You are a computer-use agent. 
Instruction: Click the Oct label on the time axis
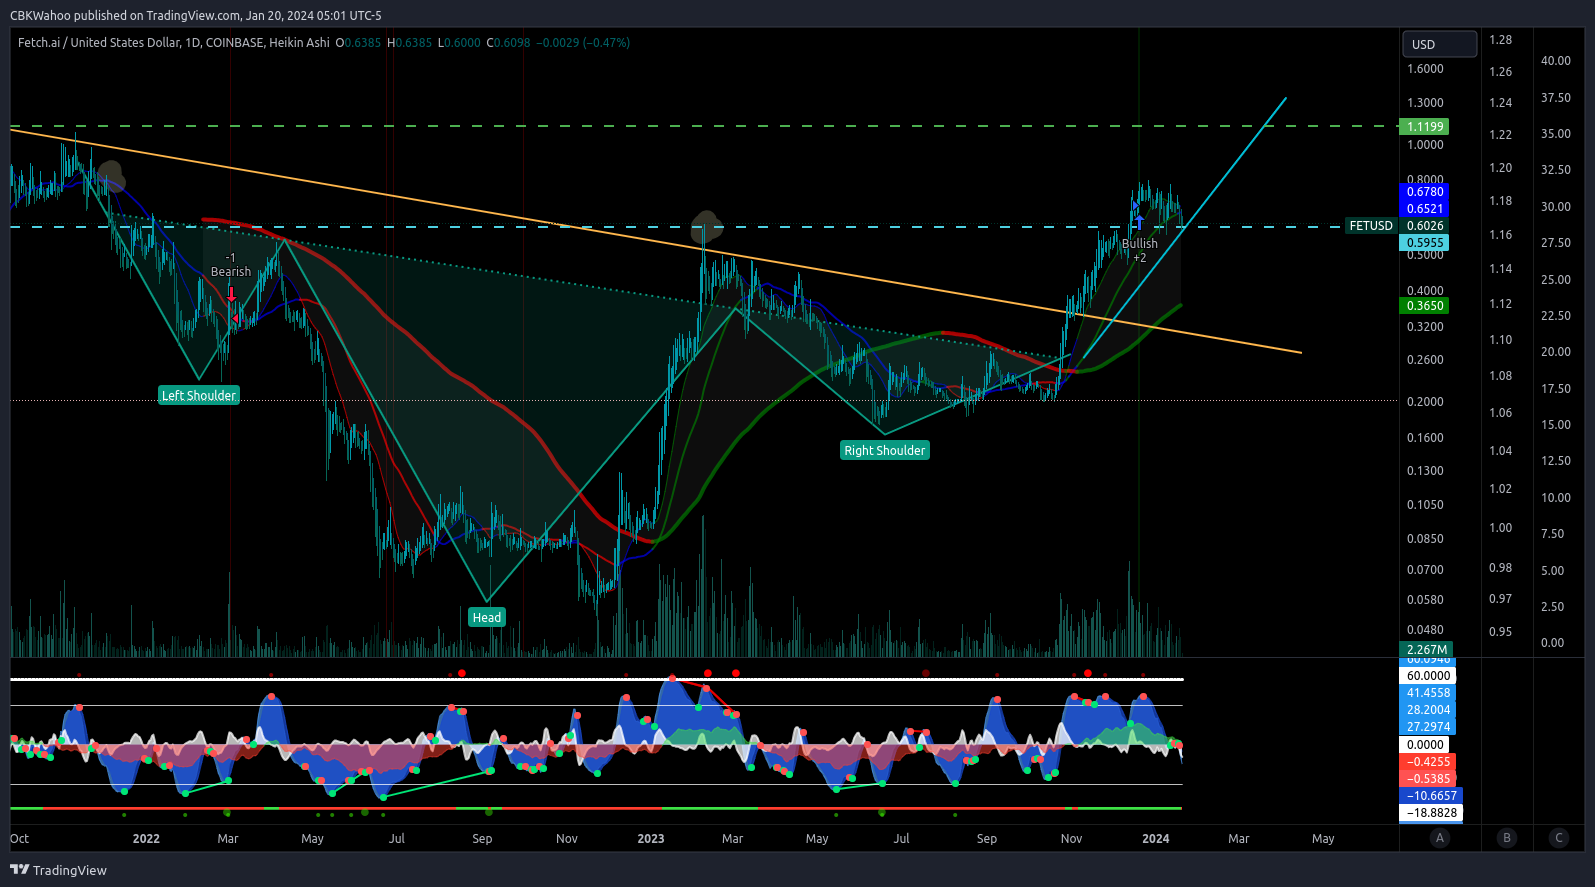(20, 839)
